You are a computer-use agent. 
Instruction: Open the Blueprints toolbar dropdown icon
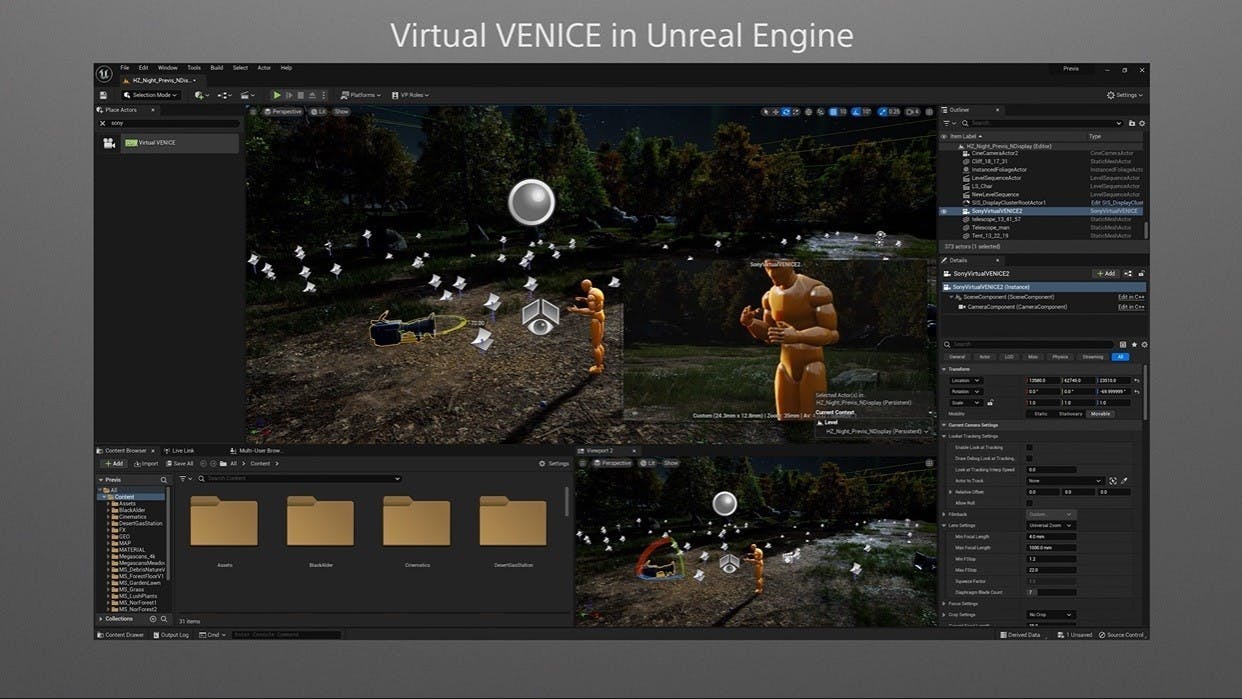(x=224, y=95)
